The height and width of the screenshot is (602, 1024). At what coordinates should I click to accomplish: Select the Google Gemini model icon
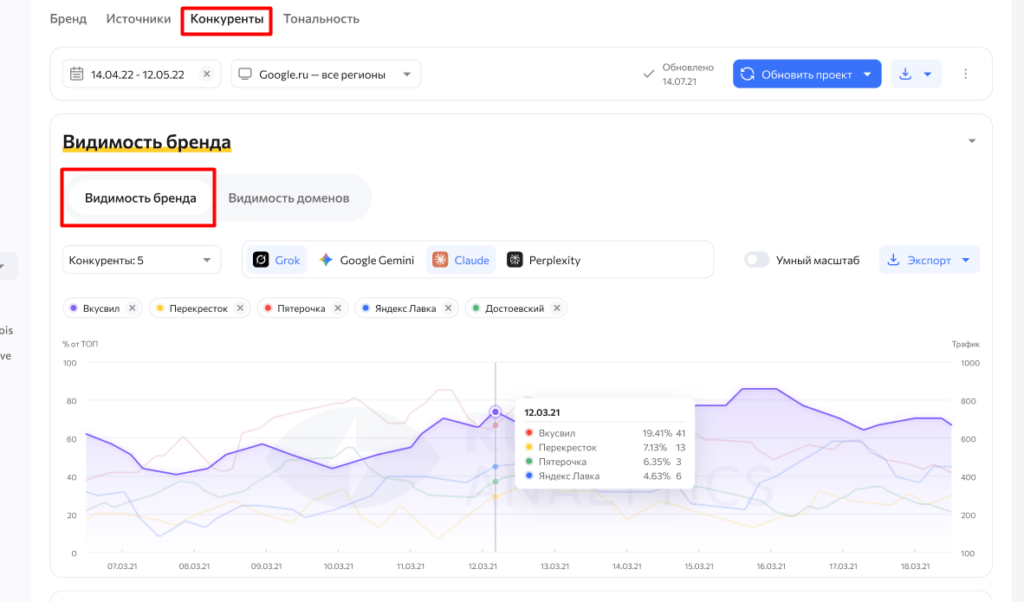325,260
